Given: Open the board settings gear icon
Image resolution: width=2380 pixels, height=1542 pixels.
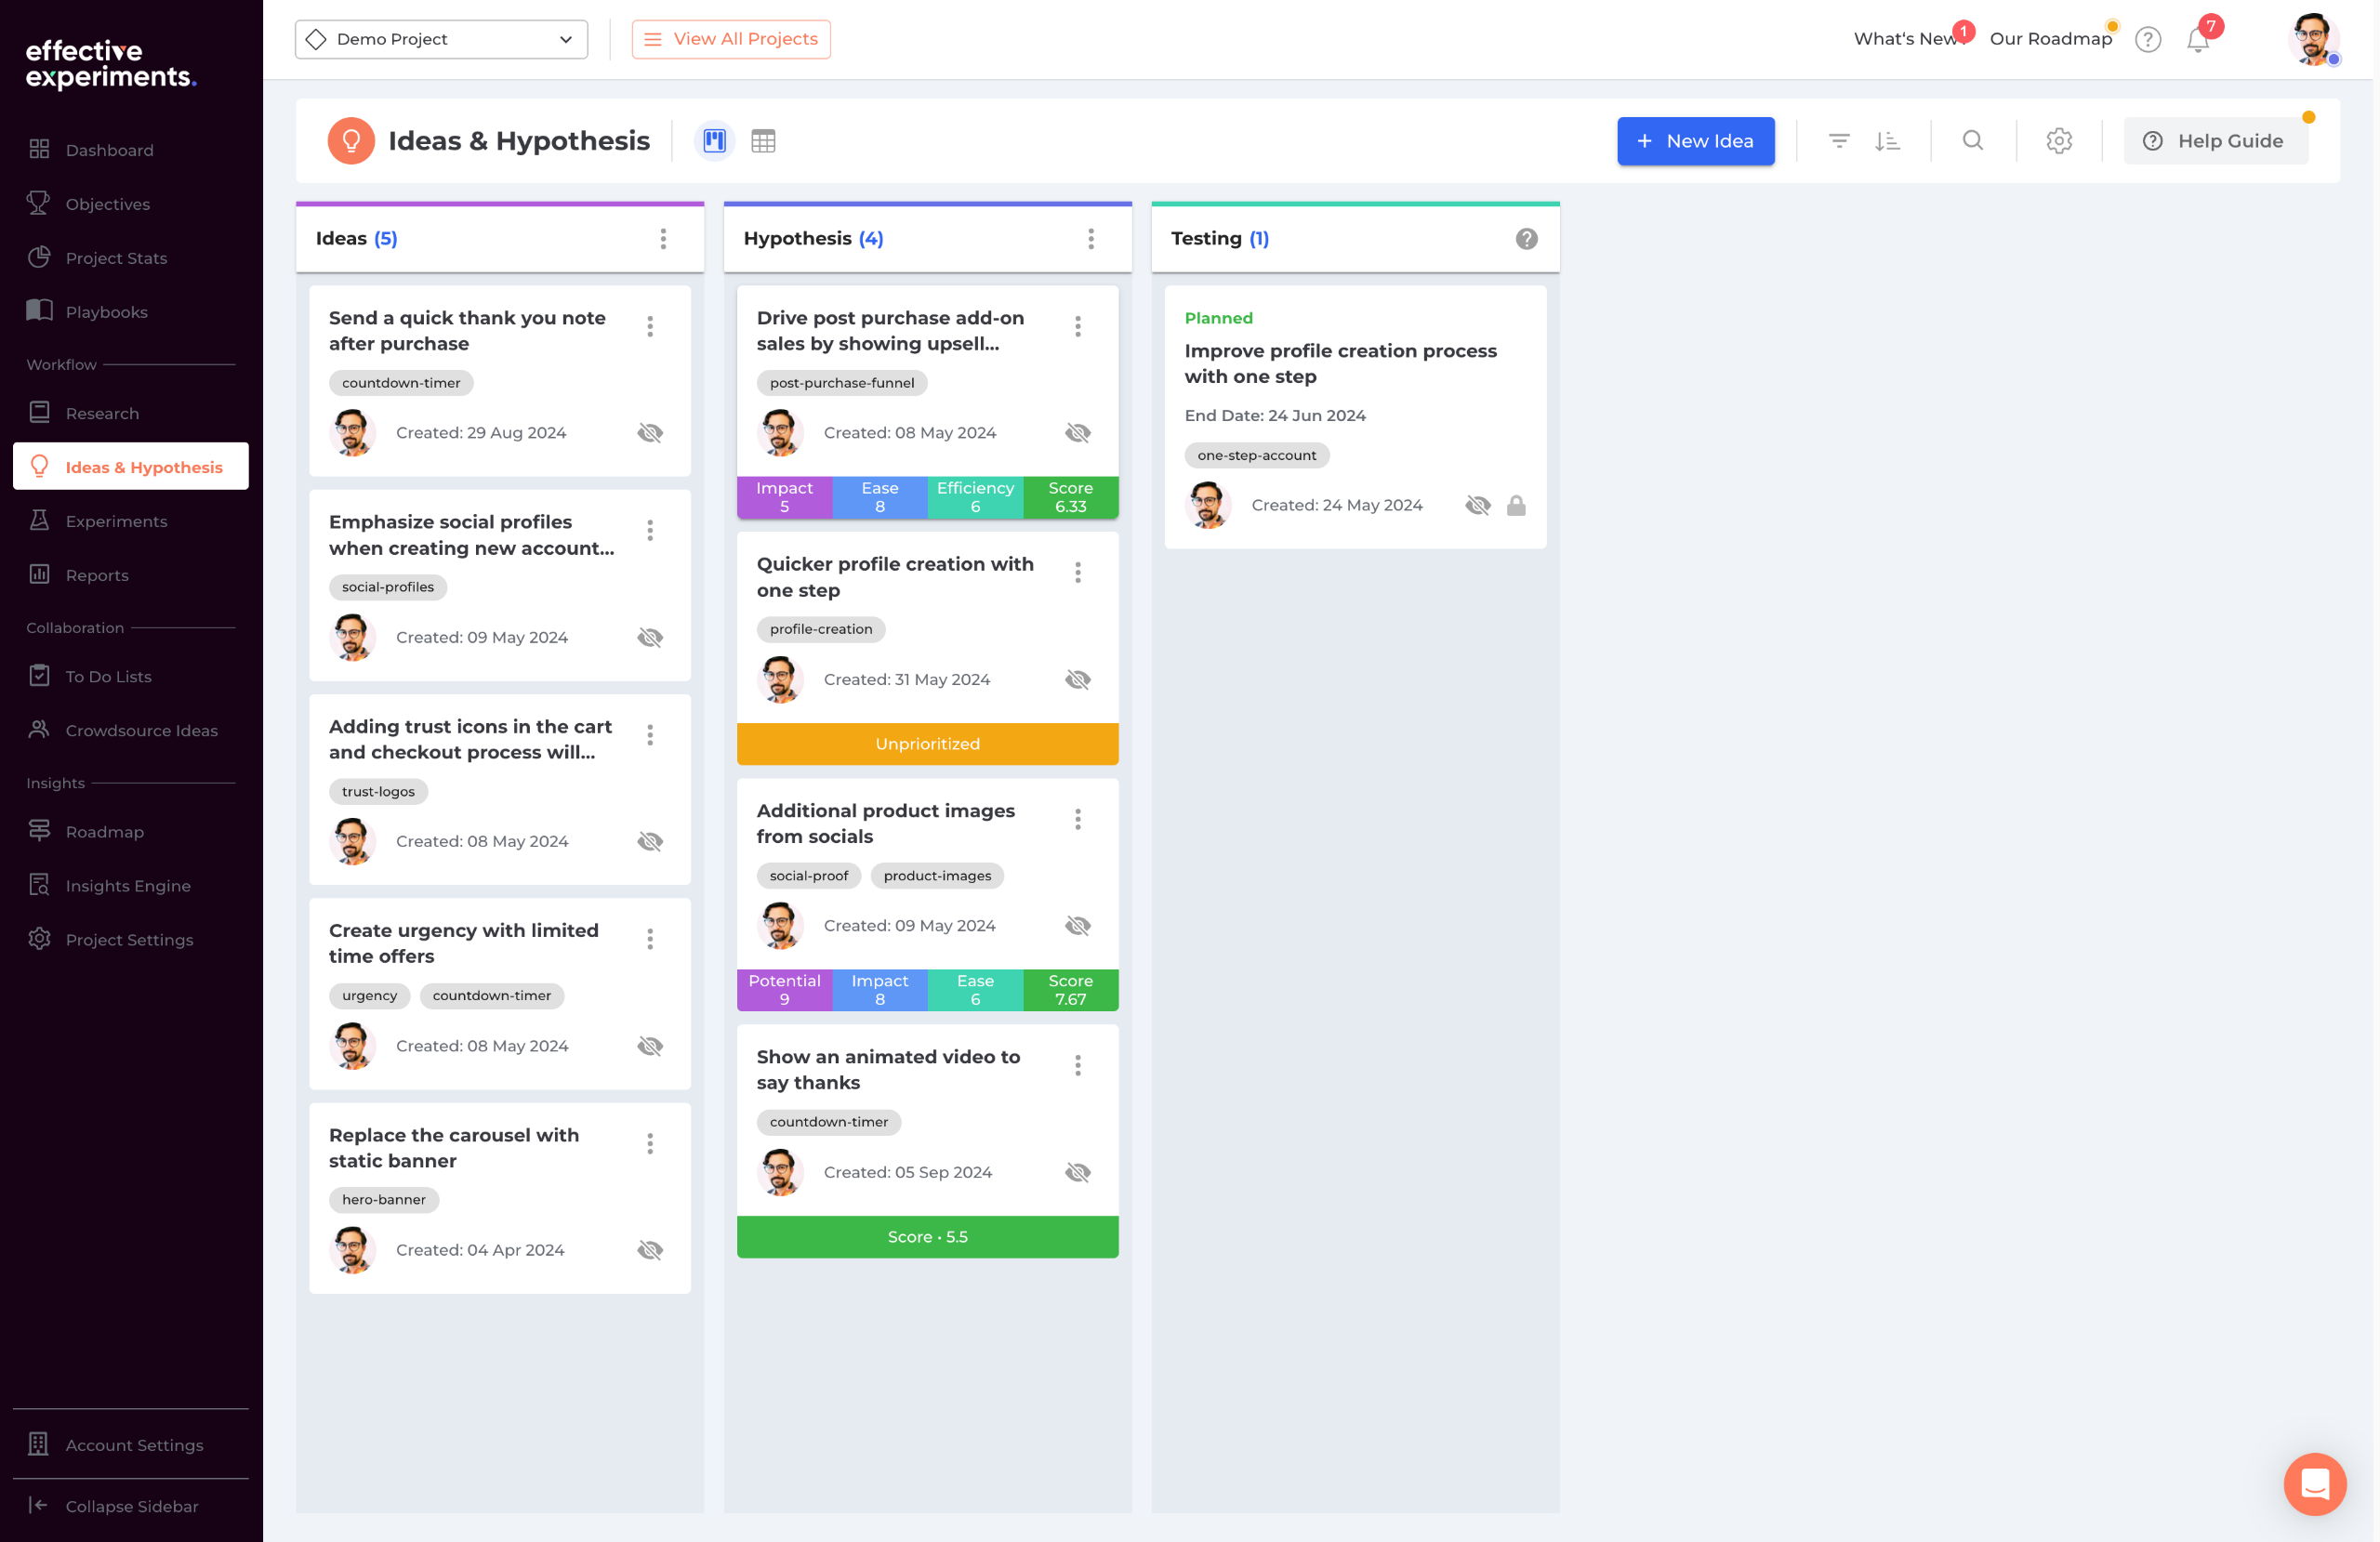Looking at the screenshot, I should pyautogui.click(x=2058, y=141).
